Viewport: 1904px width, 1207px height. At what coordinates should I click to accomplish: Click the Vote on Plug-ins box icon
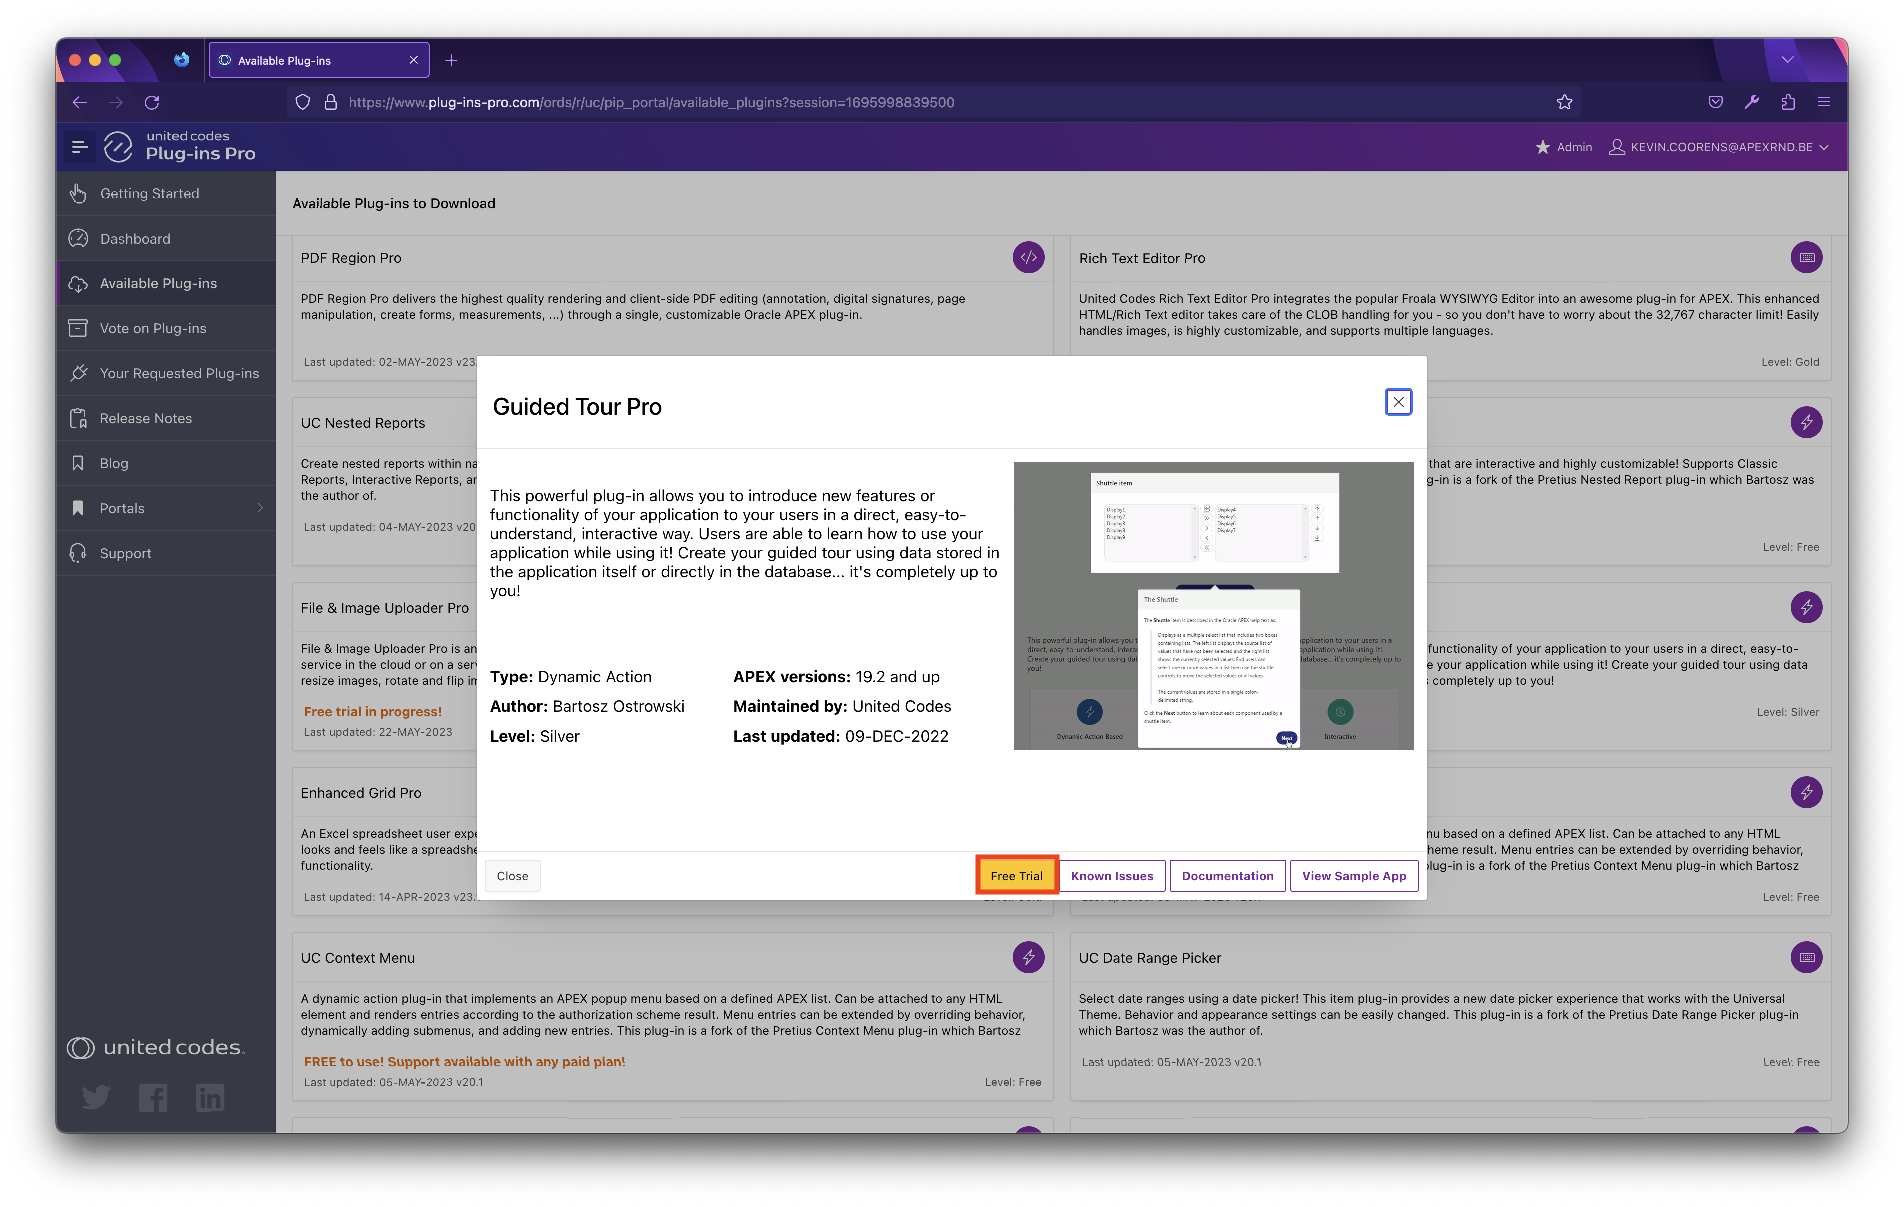pos(78,328)
